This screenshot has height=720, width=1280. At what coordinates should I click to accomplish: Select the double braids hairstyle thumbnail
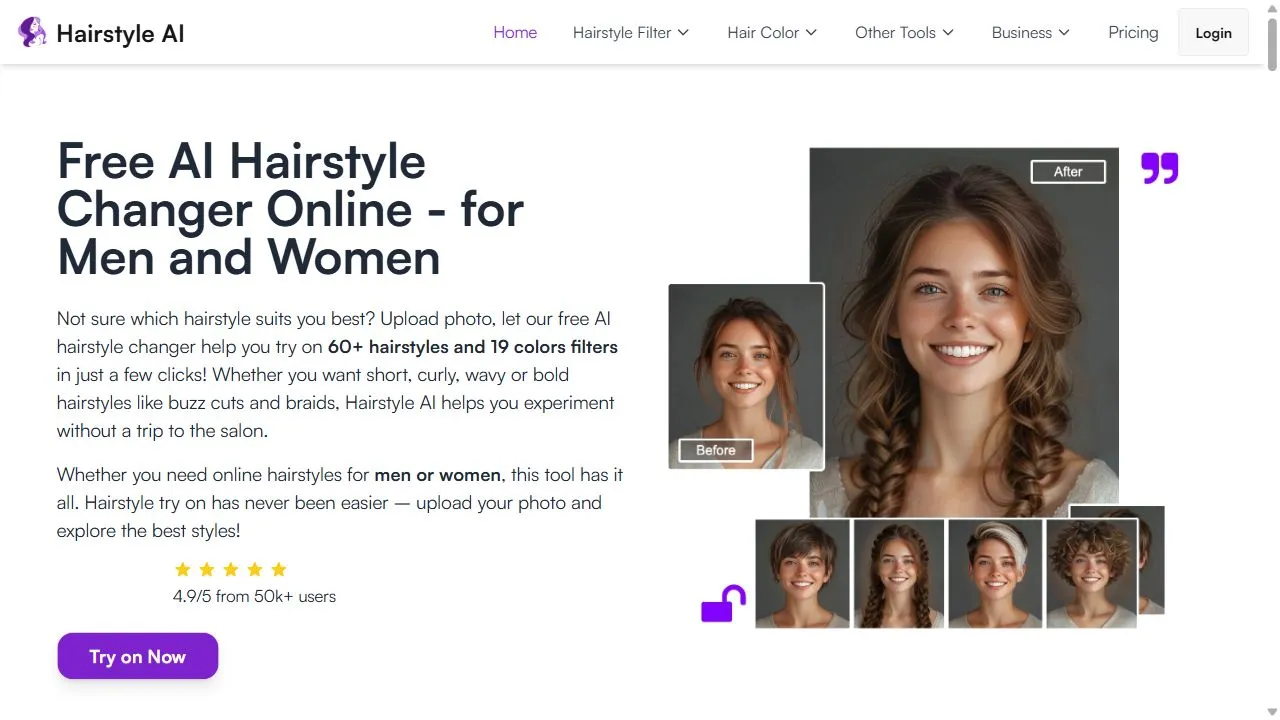pyautogui.click(x=899, y=573)
